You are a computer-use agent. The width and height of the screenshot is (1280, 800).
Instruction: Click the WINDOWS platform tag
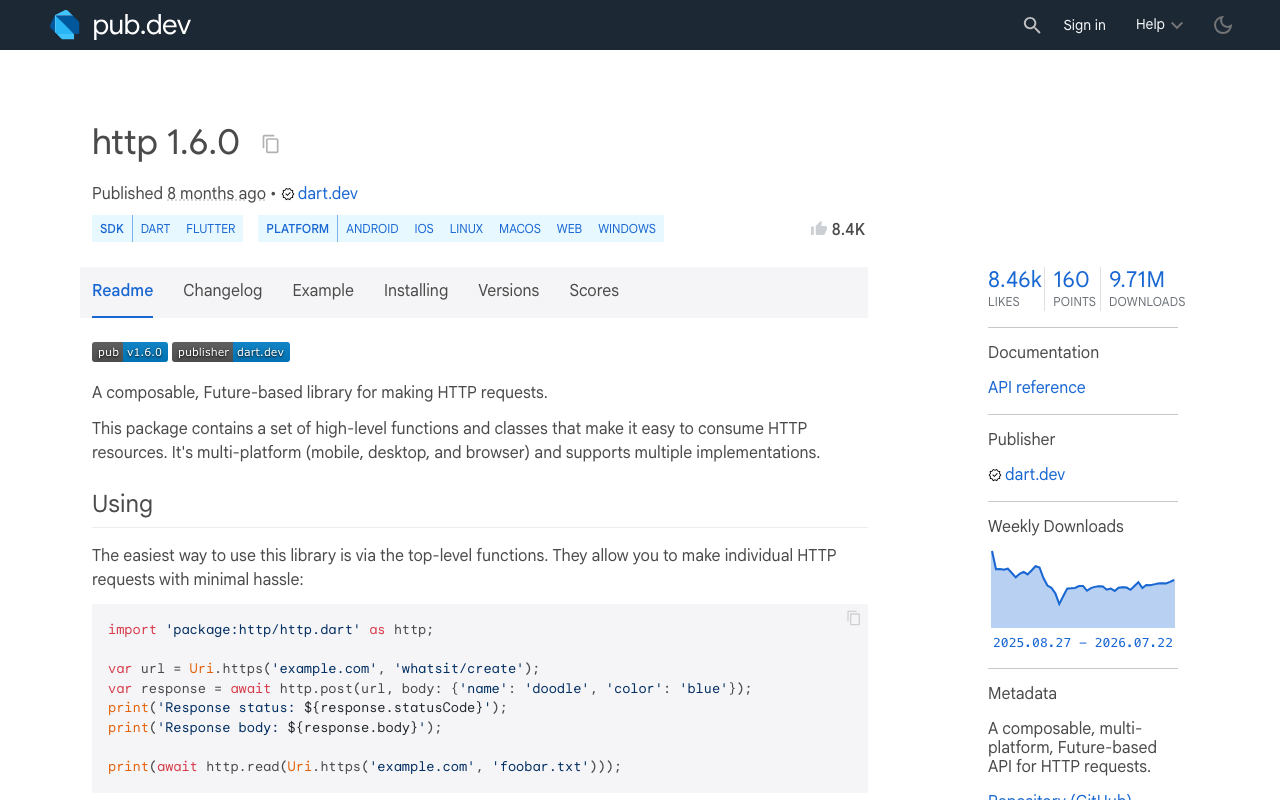(x=627, y=229)
